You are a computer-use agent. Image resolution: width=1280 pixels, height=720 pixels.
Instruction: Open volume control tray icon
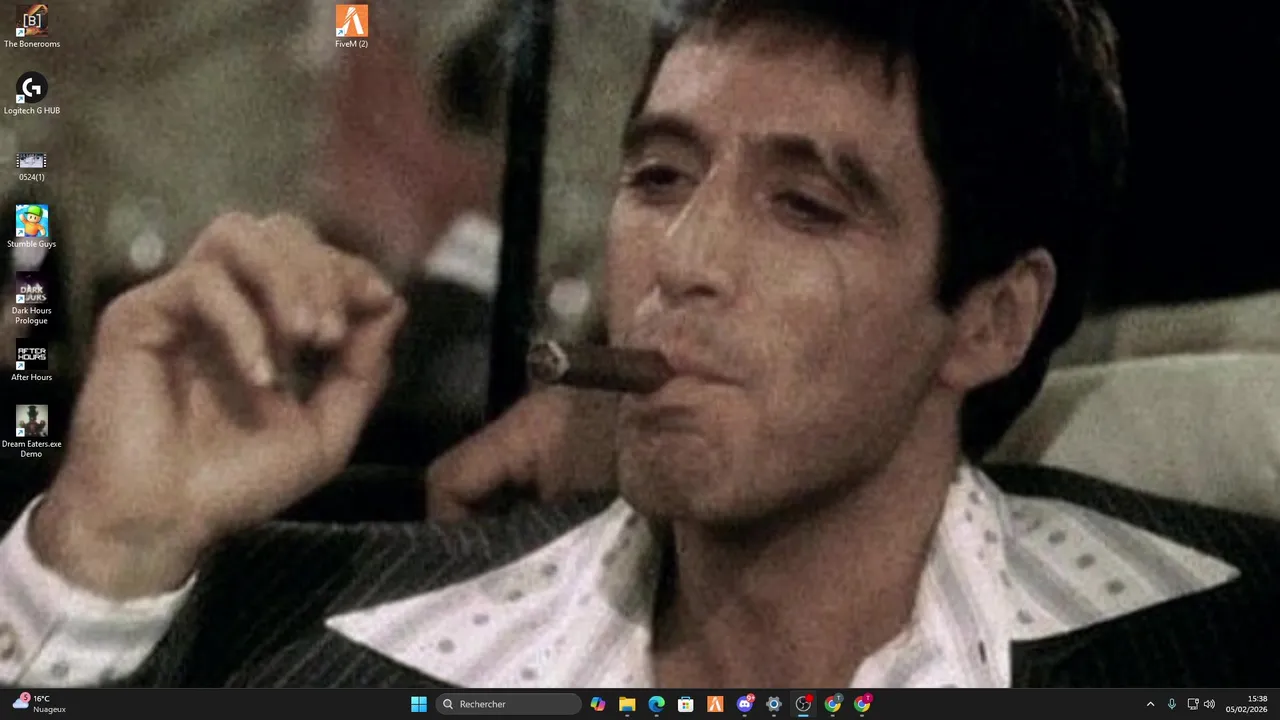pyautogui.click(x=1210, y=704)
